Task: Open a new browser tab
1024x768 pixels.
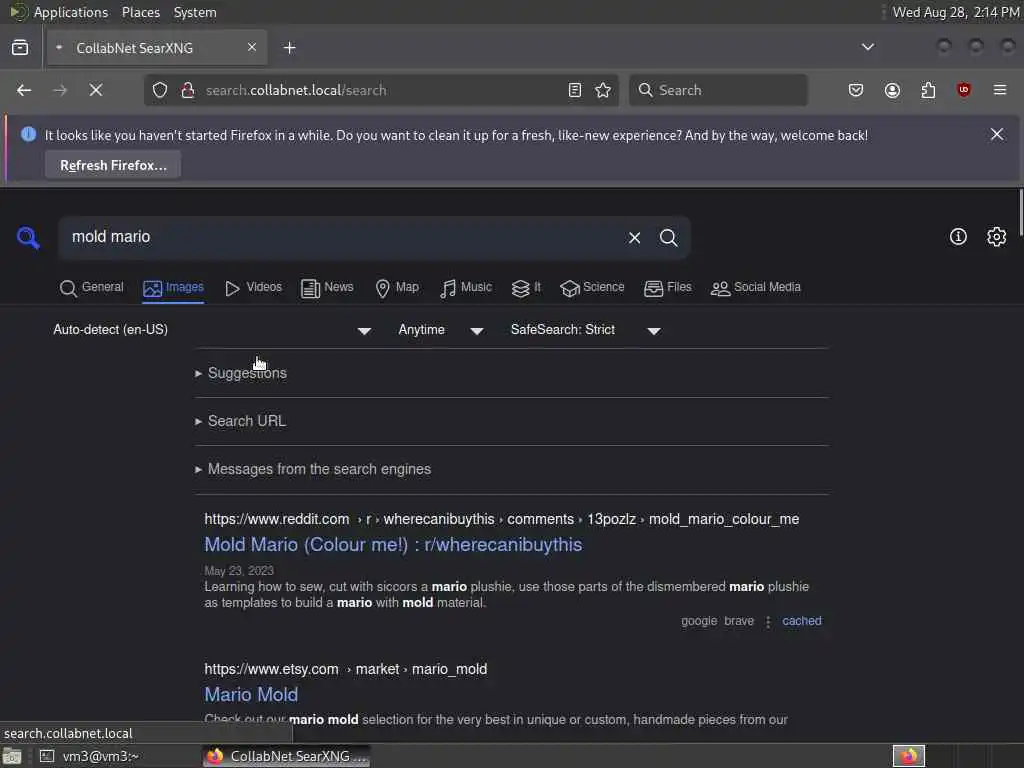Action: pos(289,48)
